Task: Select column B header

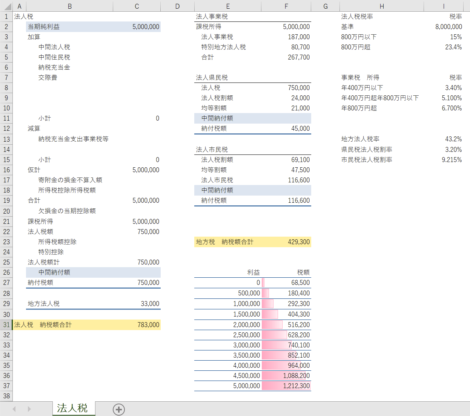Action: [69, 6]
